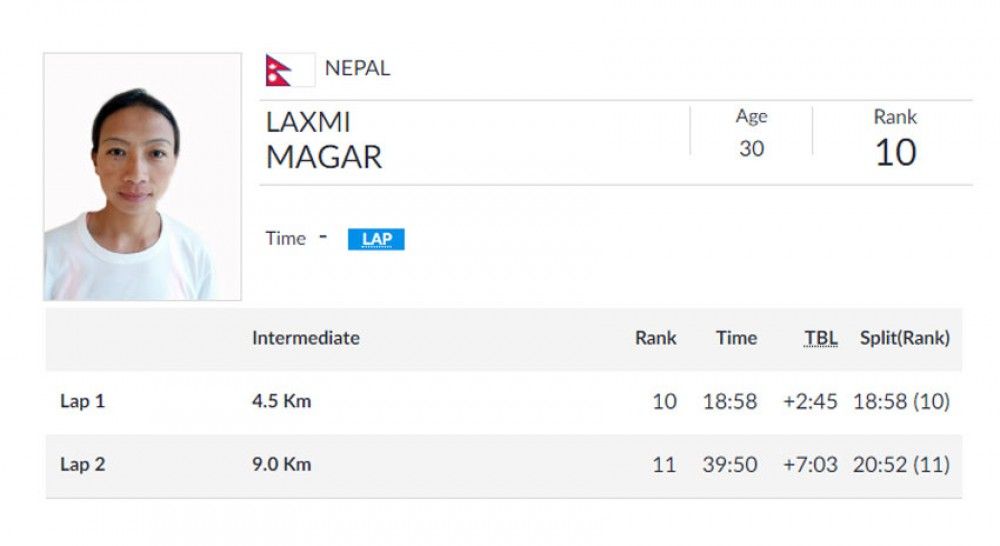Click the Nepal flag icon

[279, 70]
